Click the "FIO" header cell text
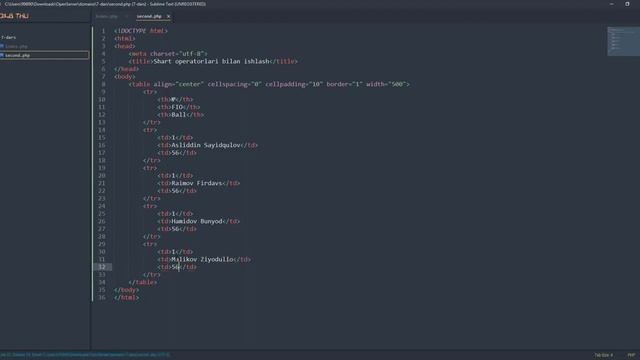The image size is (640, 360). (x=177, y=107)
